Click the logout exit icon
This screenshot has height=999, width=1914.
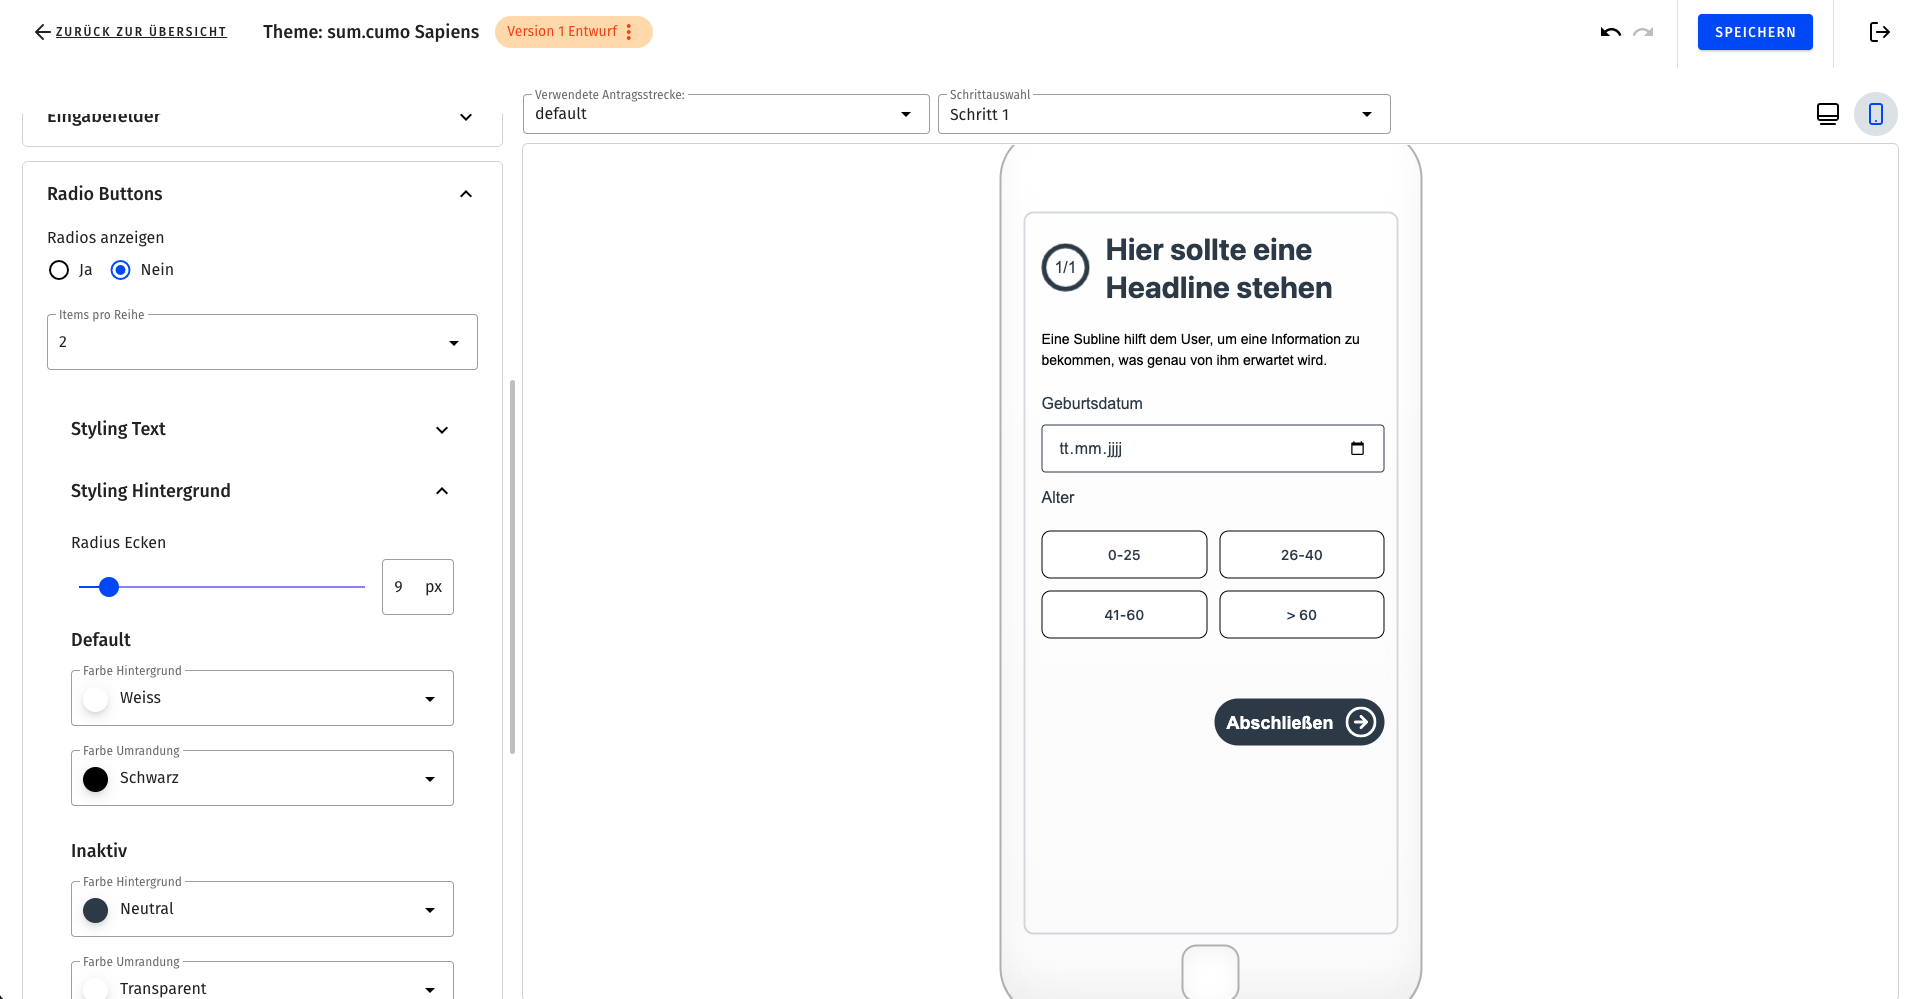coord(1879,32)
